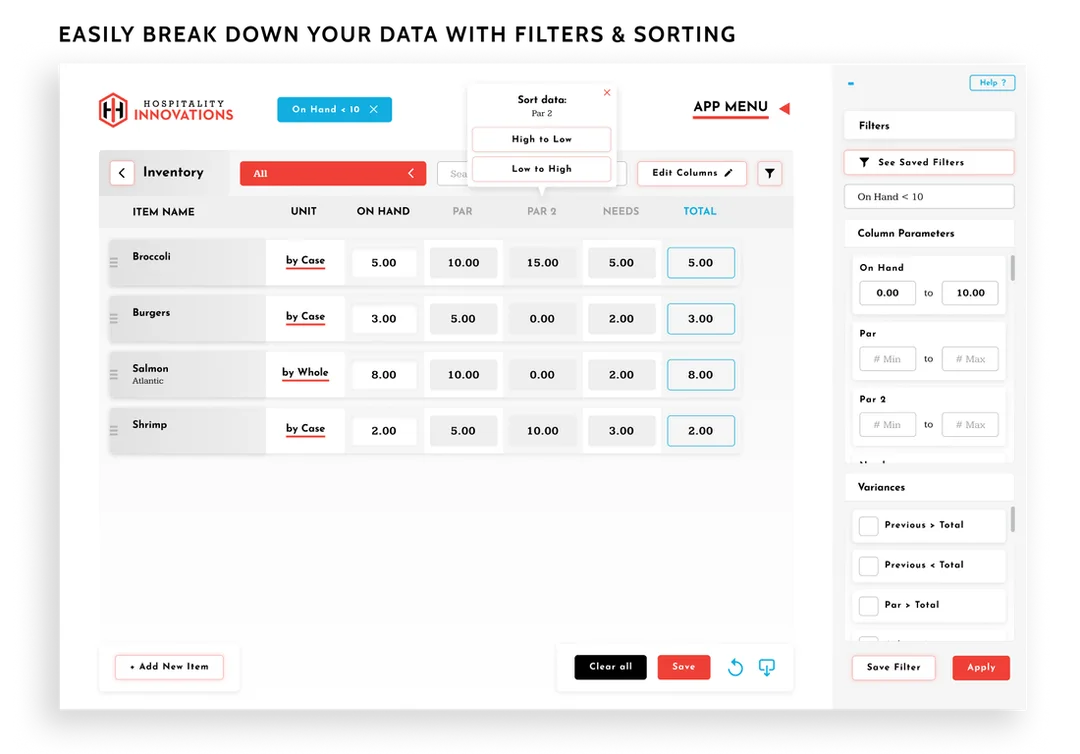The width and height of the screenshot is (1080, 754).
Task: Click the red Save button
Action: coord(683,667)
